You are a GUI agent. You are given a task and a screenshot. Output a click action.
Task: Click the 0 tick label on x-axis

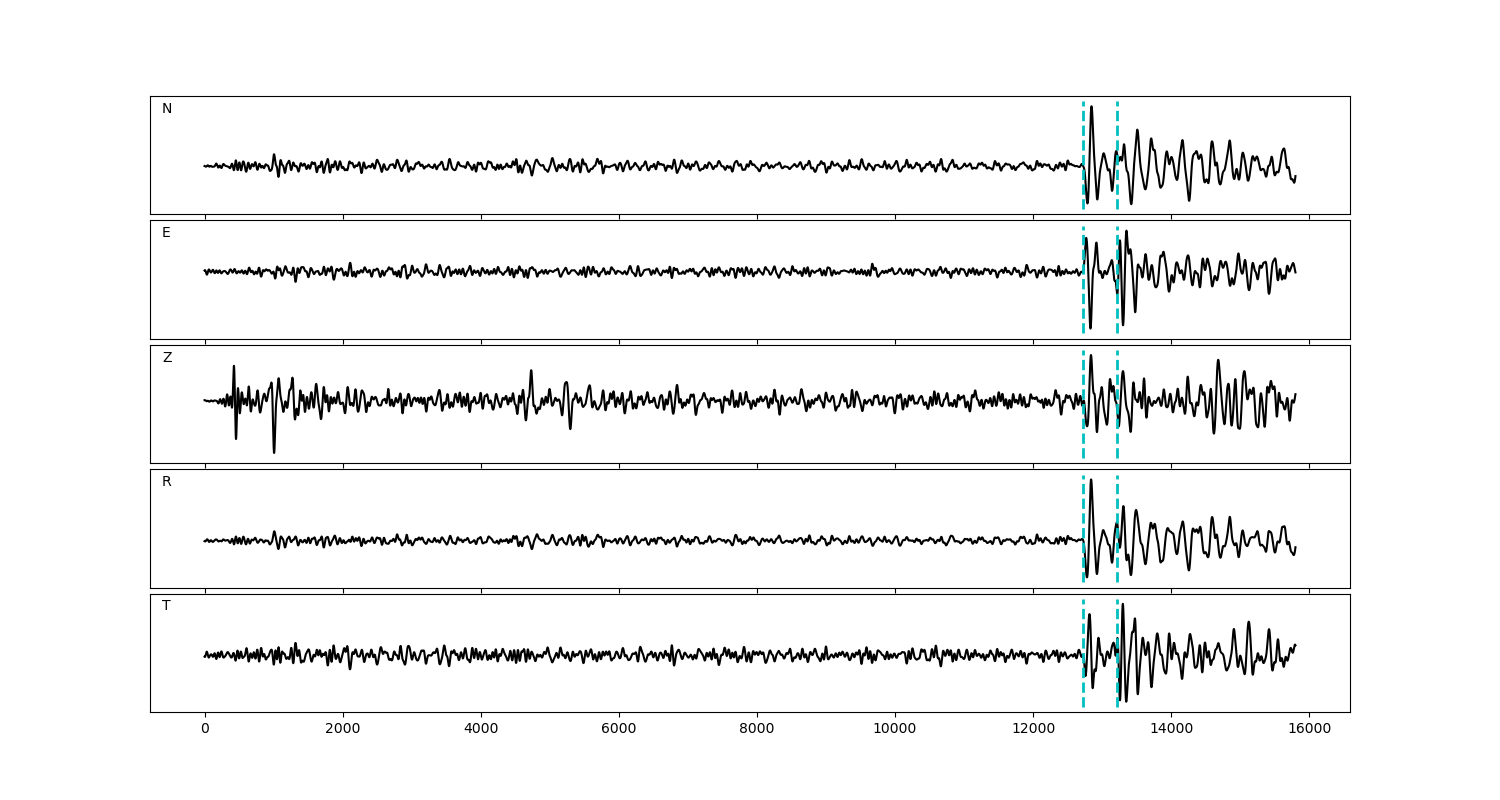[205, 729]
